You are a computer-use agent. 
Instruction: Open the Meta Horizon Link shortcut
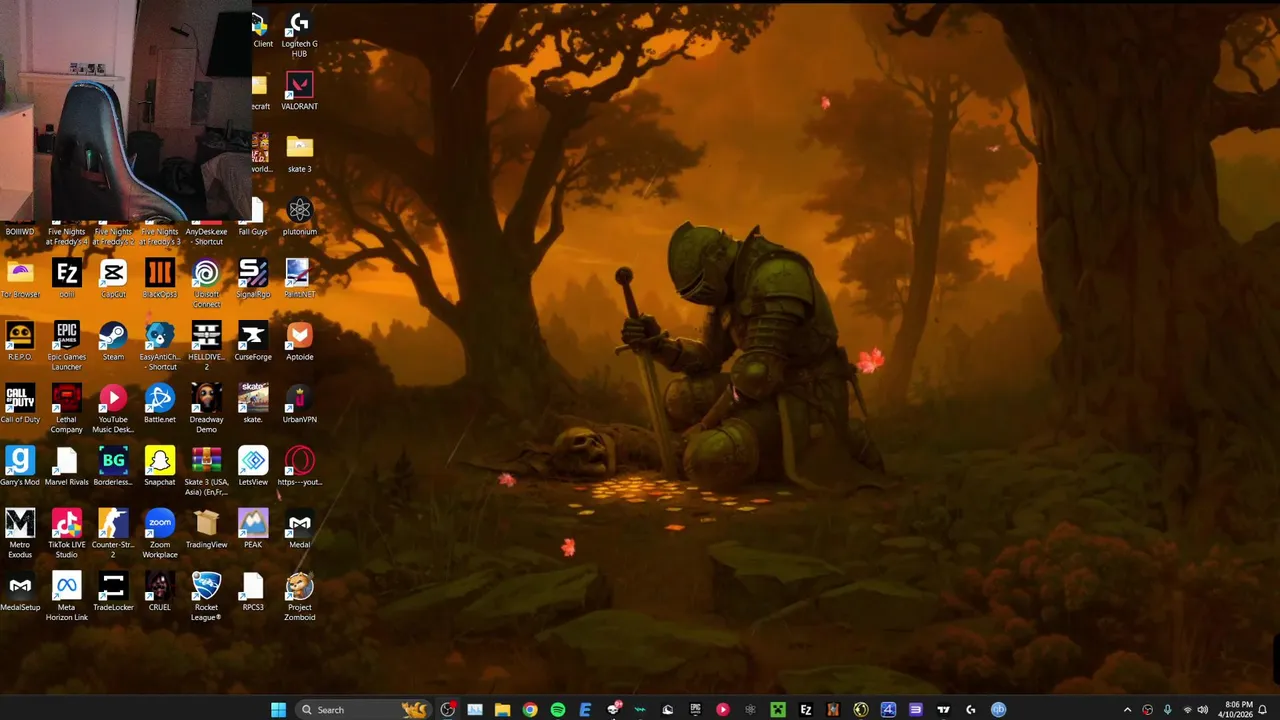tap(66, 596)
